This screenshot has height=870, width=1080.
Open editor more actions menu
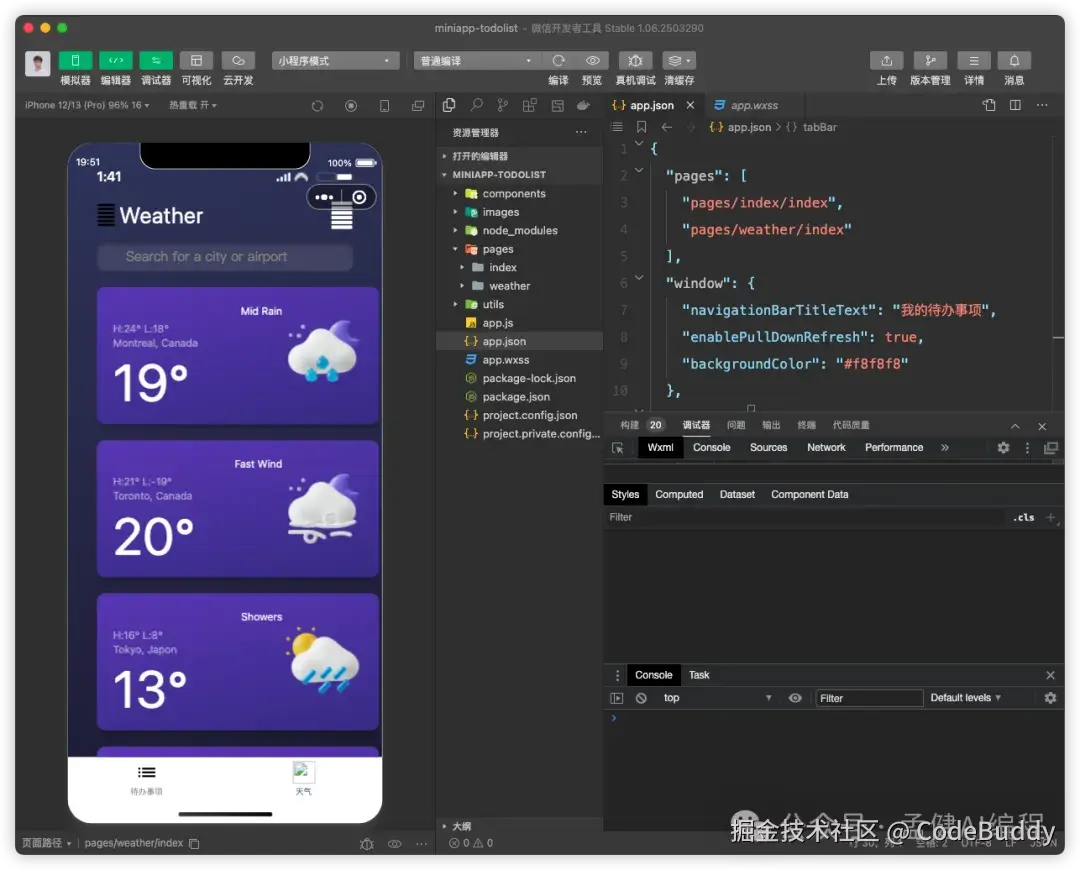tap(1042, 105)
